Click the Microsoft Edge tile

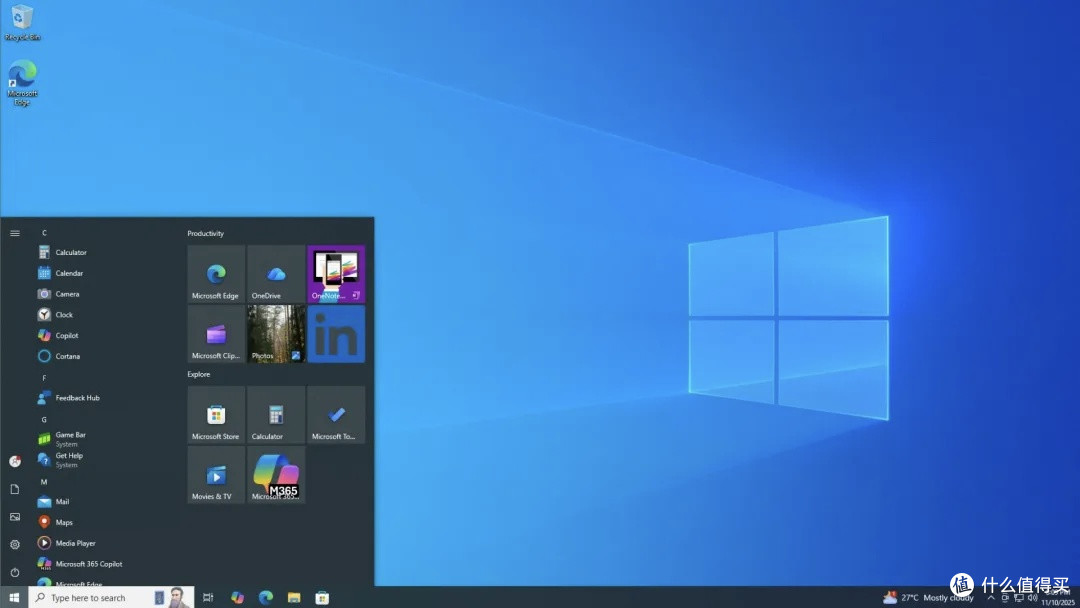coord(216,274)
